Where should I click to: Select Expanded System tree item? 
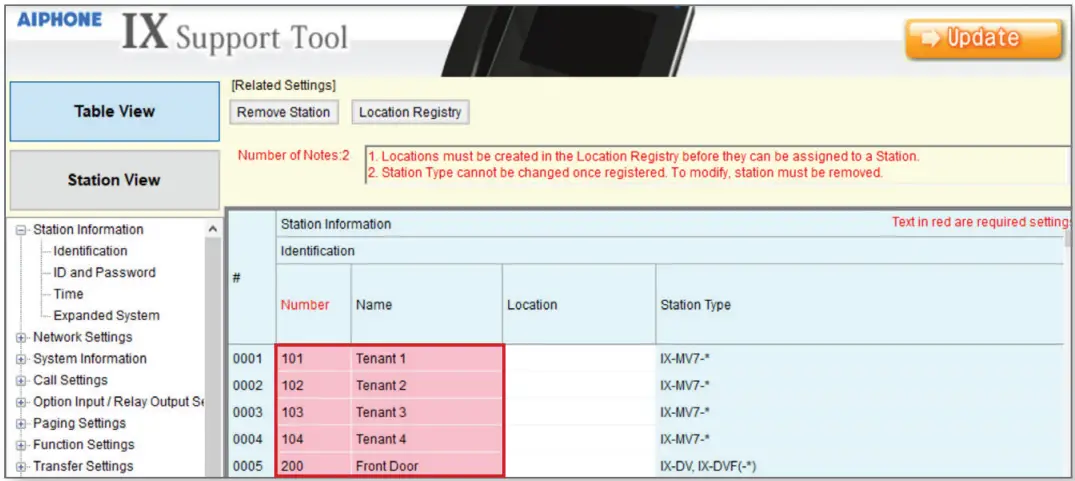click(106, 315)
